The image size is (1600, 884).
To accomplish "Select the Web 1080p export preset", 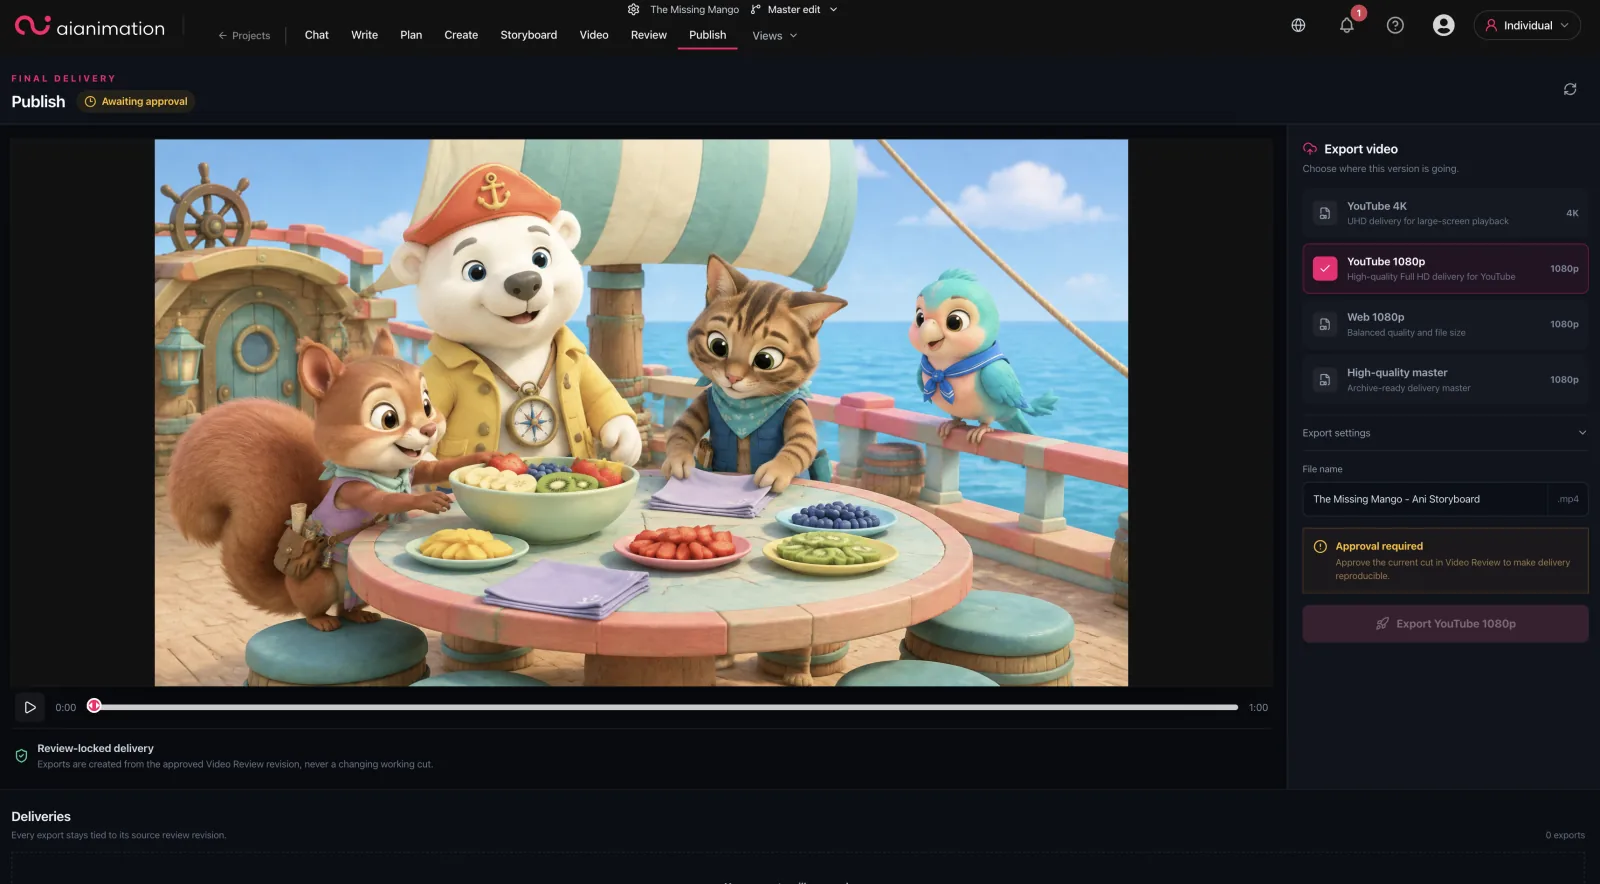I will [x=1445, y=324].
